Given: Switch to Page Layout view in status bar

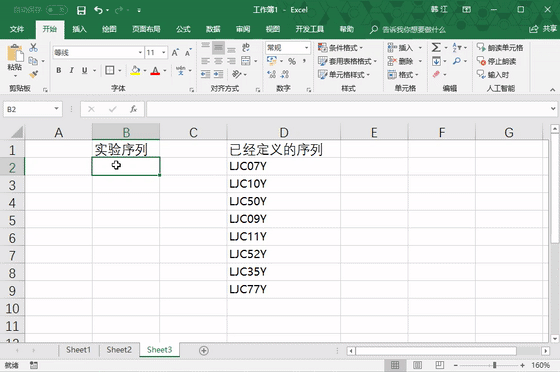Looking at the screenshot, I should click(x=417, y=365).
